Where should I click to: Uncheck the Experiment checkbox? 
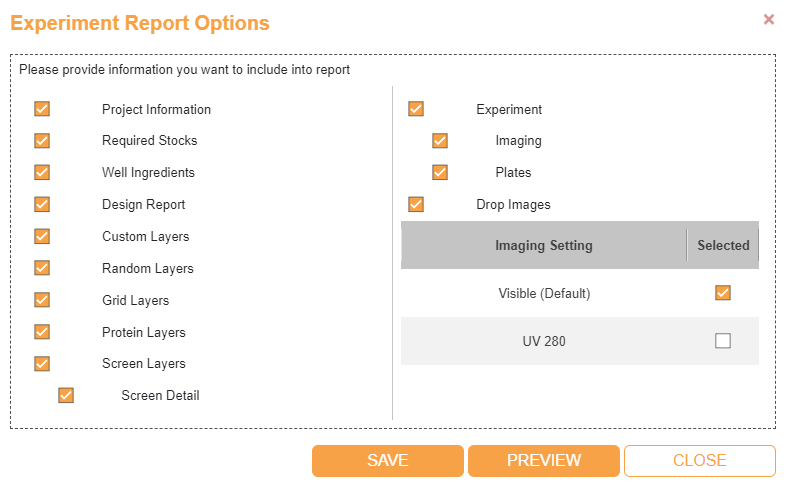pos(416,109)
